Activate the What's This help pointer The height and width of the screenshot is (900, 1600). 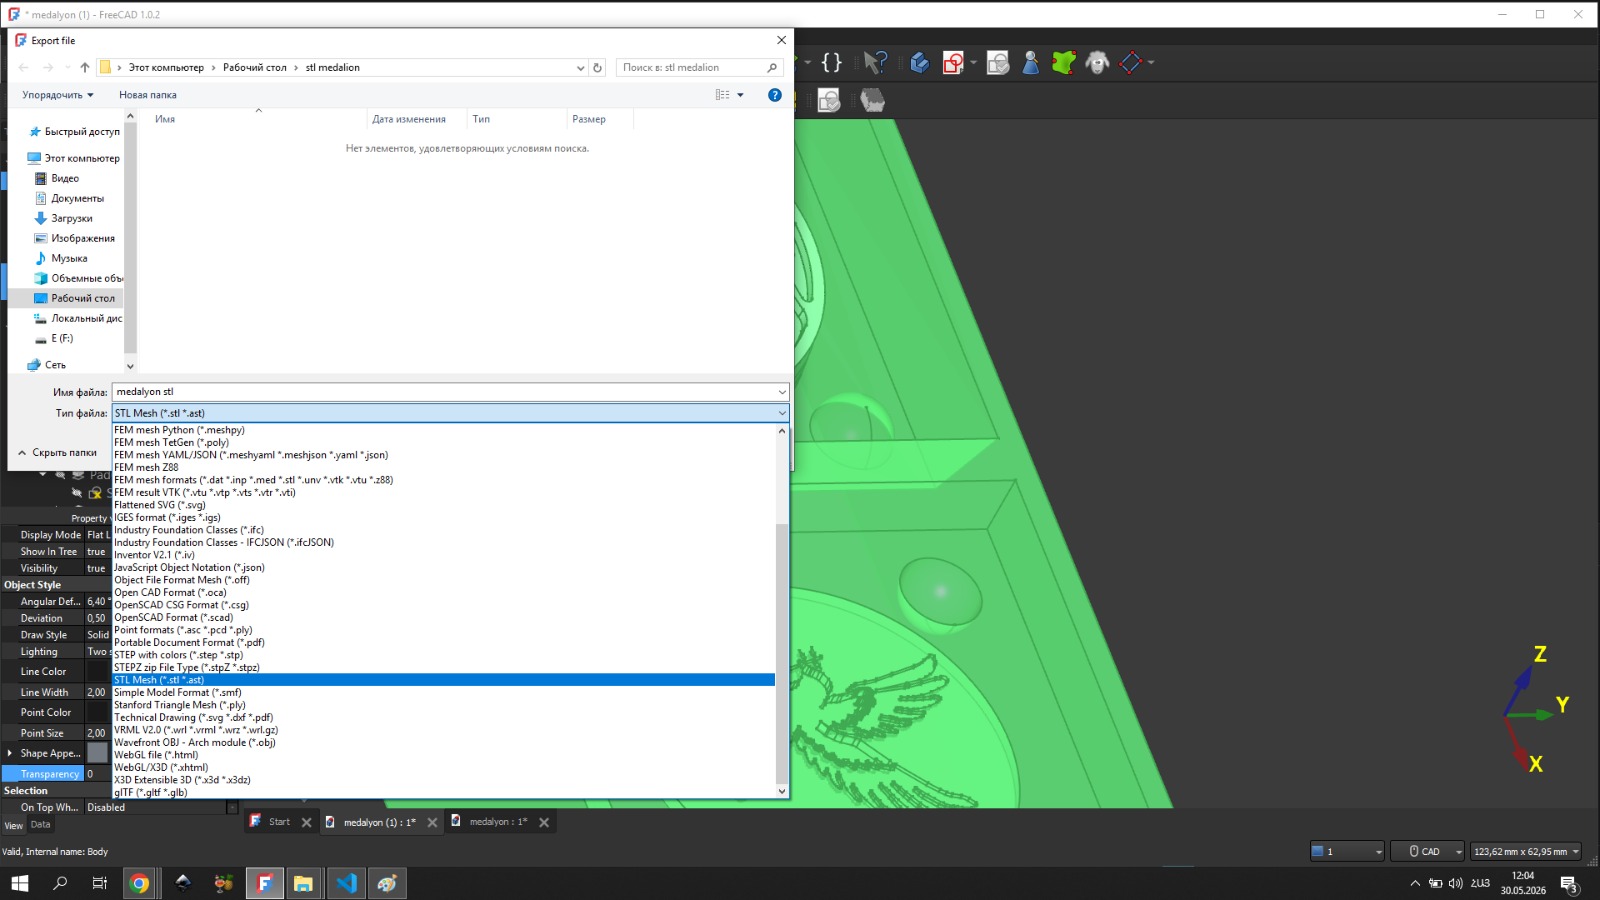pos(875,63)
